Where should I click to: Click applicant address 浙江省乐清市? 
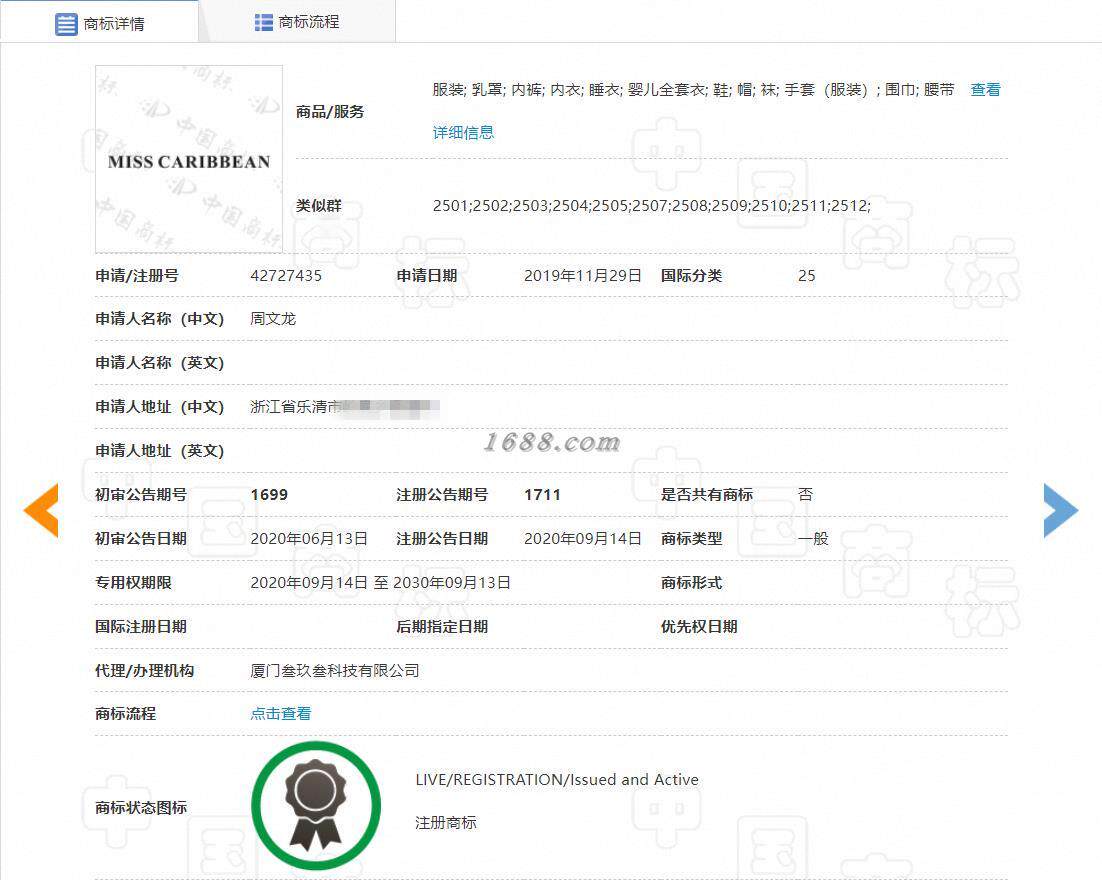(295, 407)
